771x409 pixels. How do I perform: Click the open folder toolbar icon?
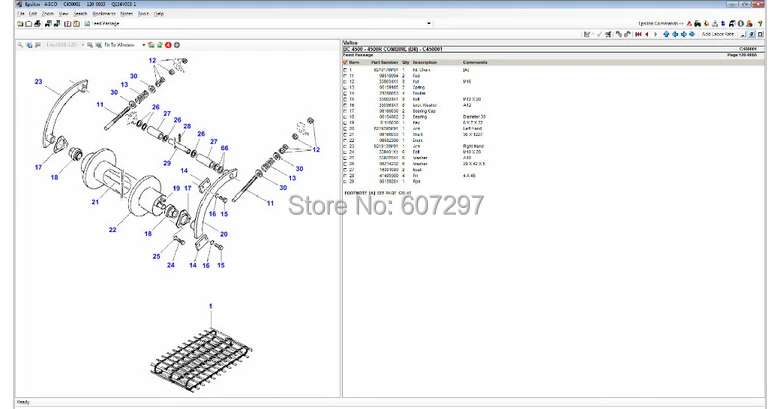coord(20,24)
